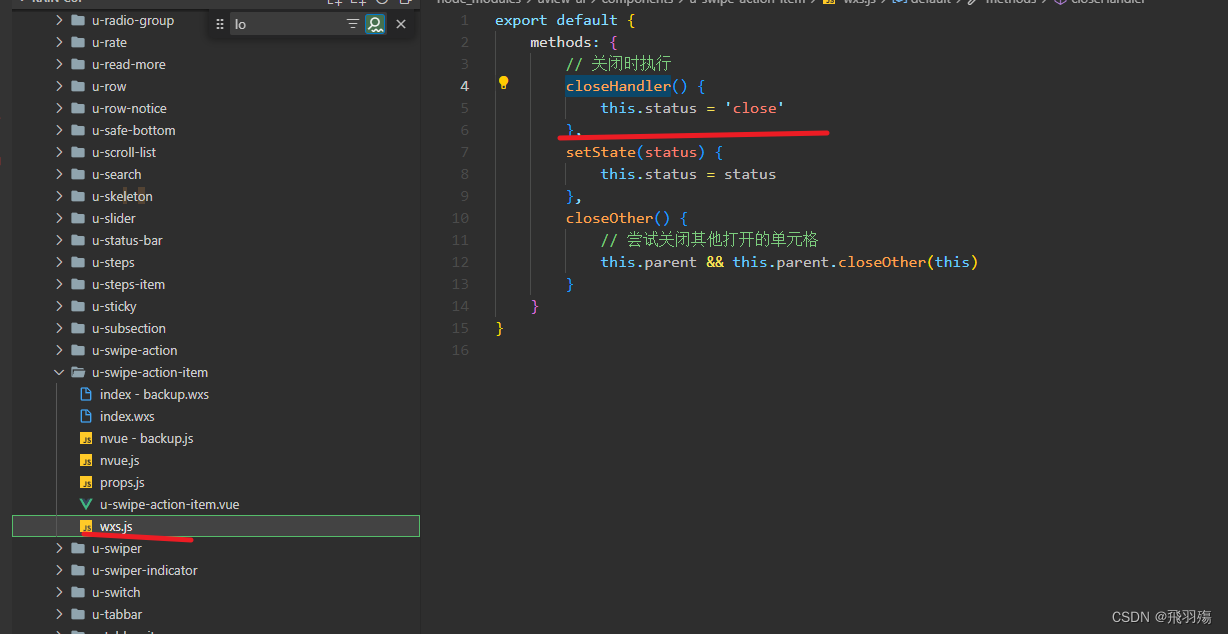Click the methods breadcrumb item
The image size is (1228, 634).
(x=1010, y=2)
